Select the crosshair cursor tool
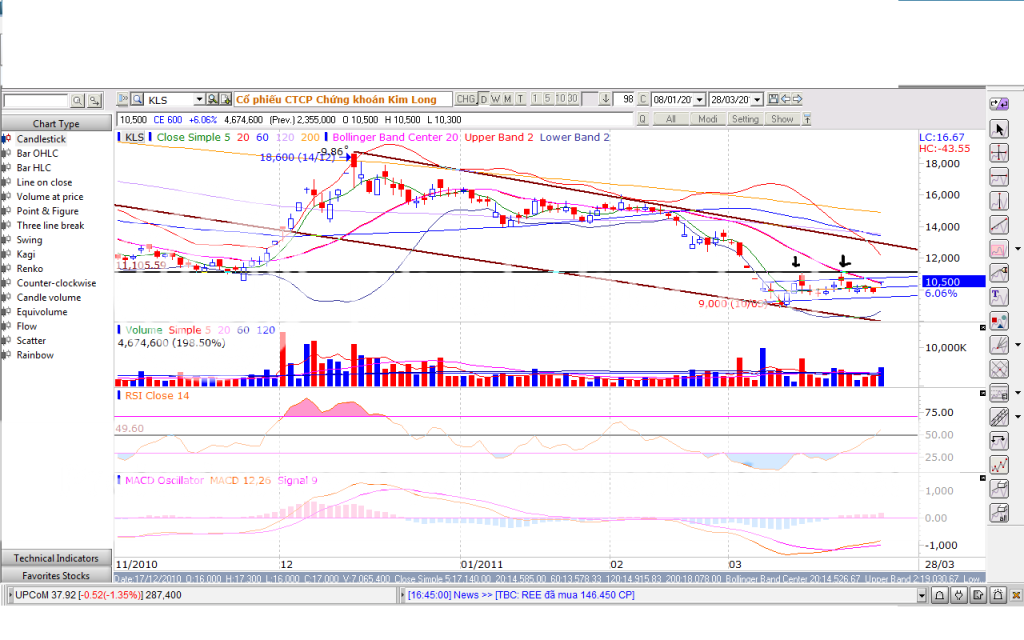This screenshot has height=640, width=1024. pyautogui.click(x=998, y=153)
